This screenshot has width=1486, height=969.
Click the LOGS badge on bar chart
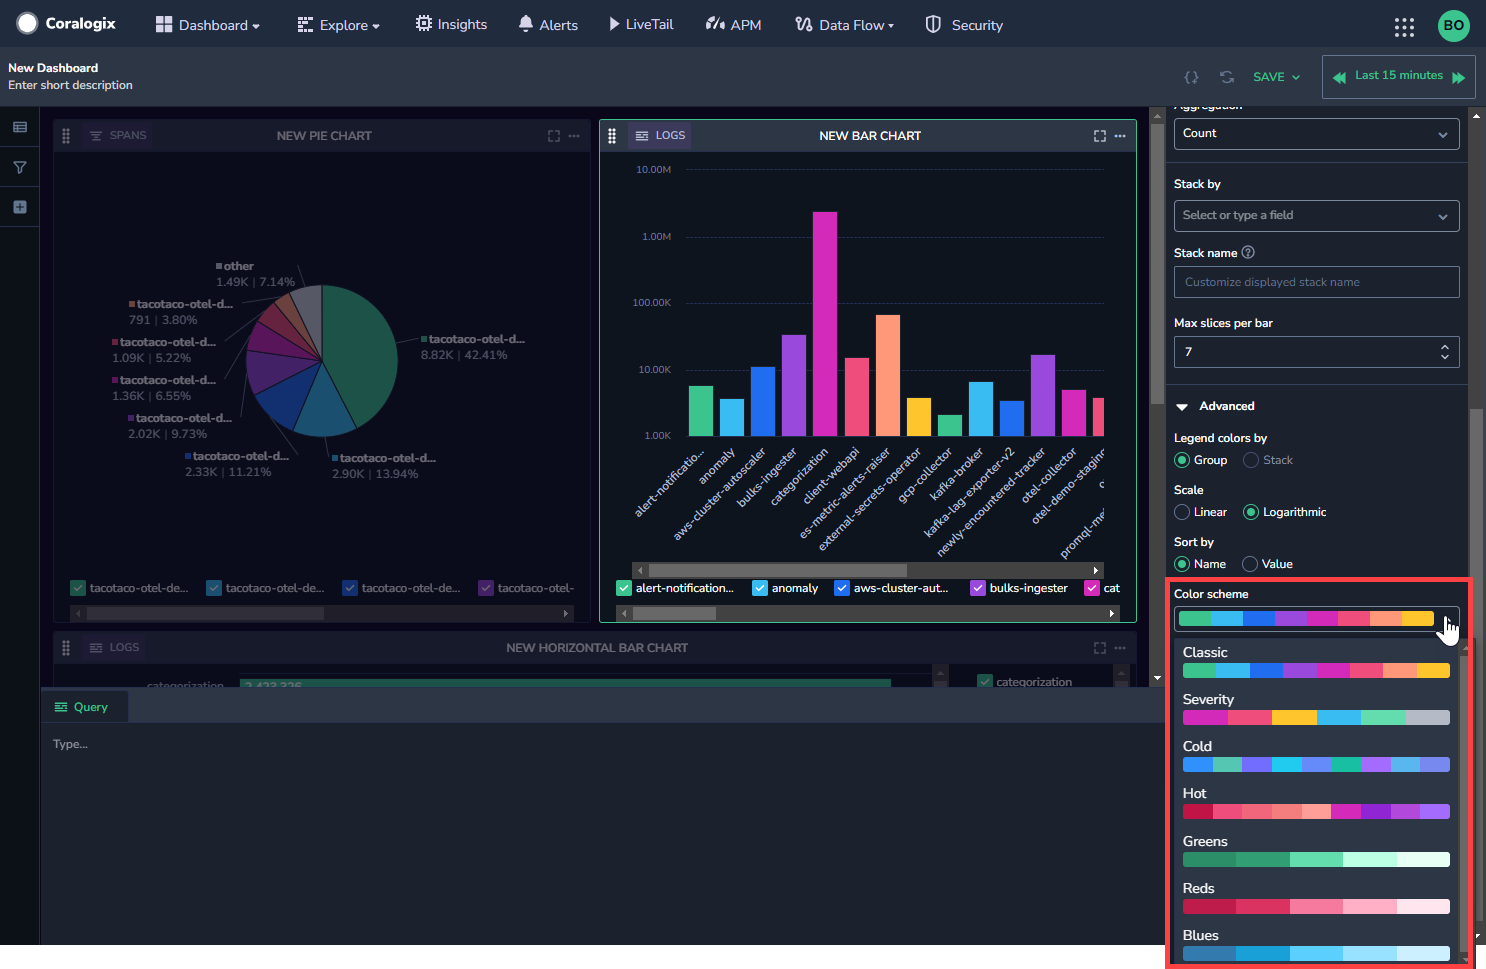pyautogui.click(x=661, y=136)
